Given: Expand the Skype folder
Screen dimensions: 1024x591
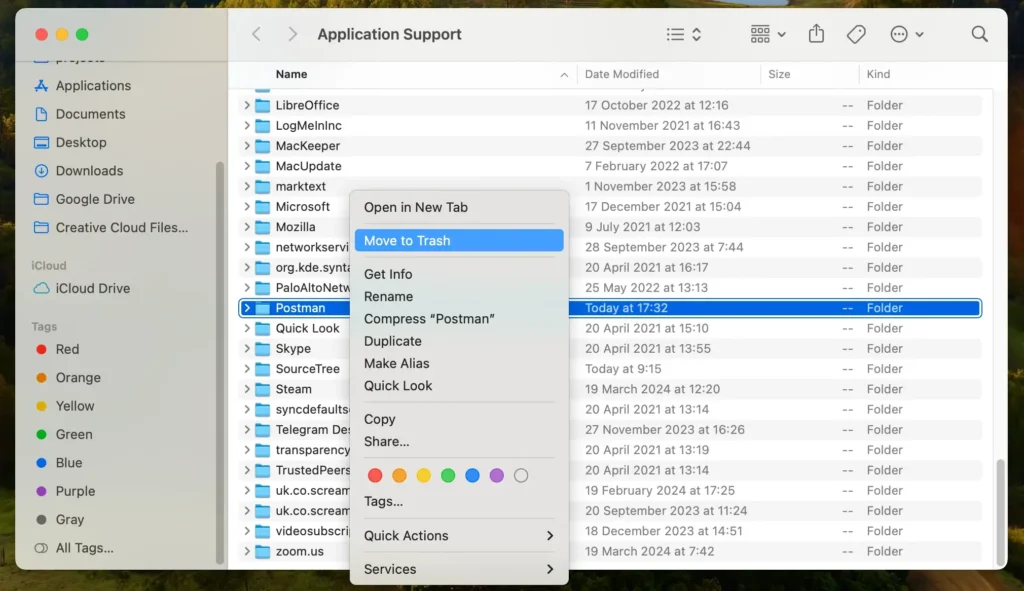Looking at the screenshot, I should 247,349.
